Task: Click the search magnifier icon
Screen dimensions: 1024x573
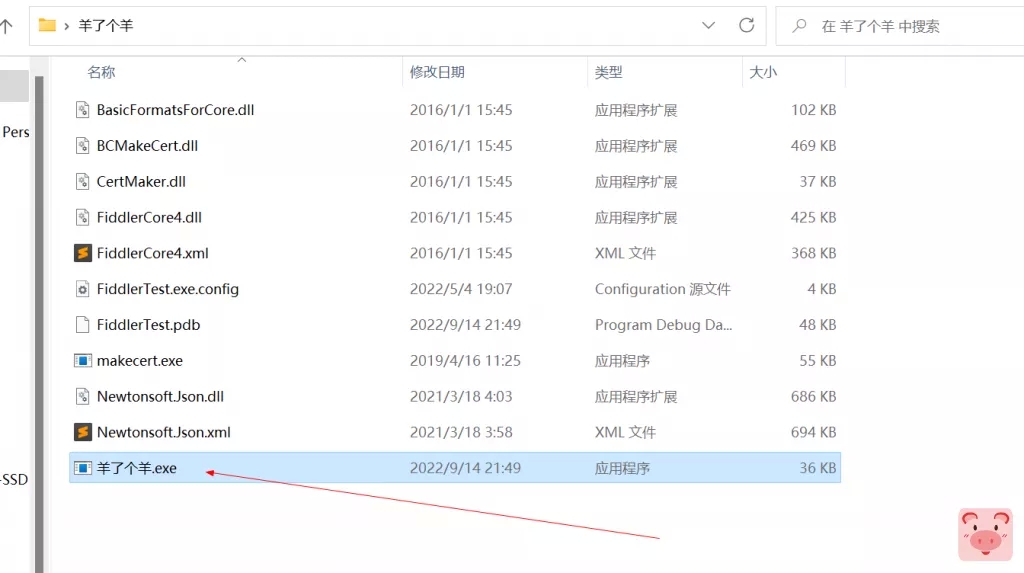Action: (799, 26)
